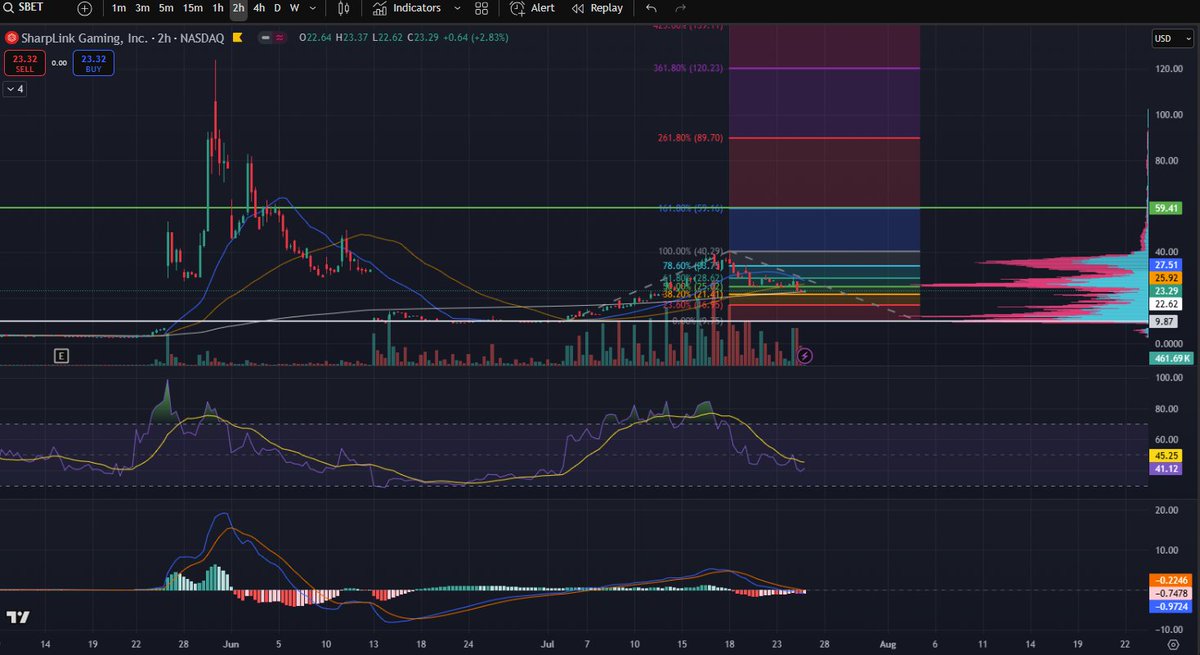Click the E earnings marker on chart
Image resolution: width=1200 pixels, height=655 pixels.
pos(61,355)
